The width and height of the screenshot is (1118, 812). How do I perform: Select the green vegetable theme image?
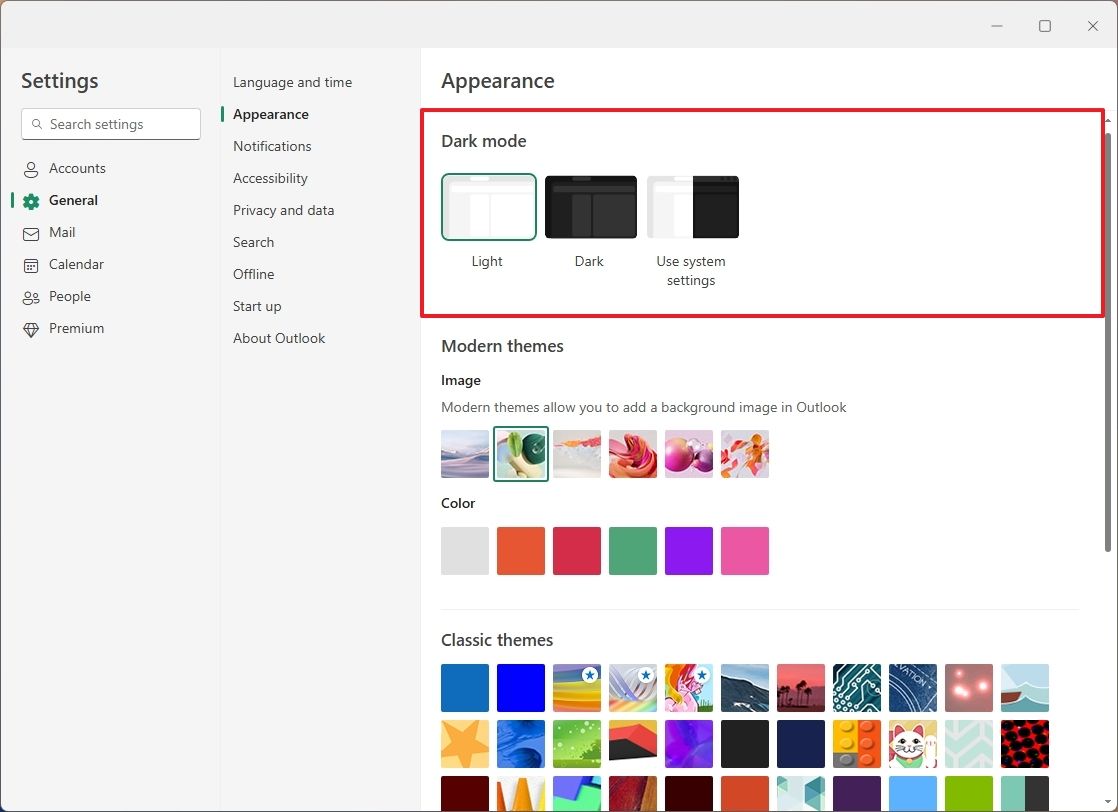coord(520,454)
